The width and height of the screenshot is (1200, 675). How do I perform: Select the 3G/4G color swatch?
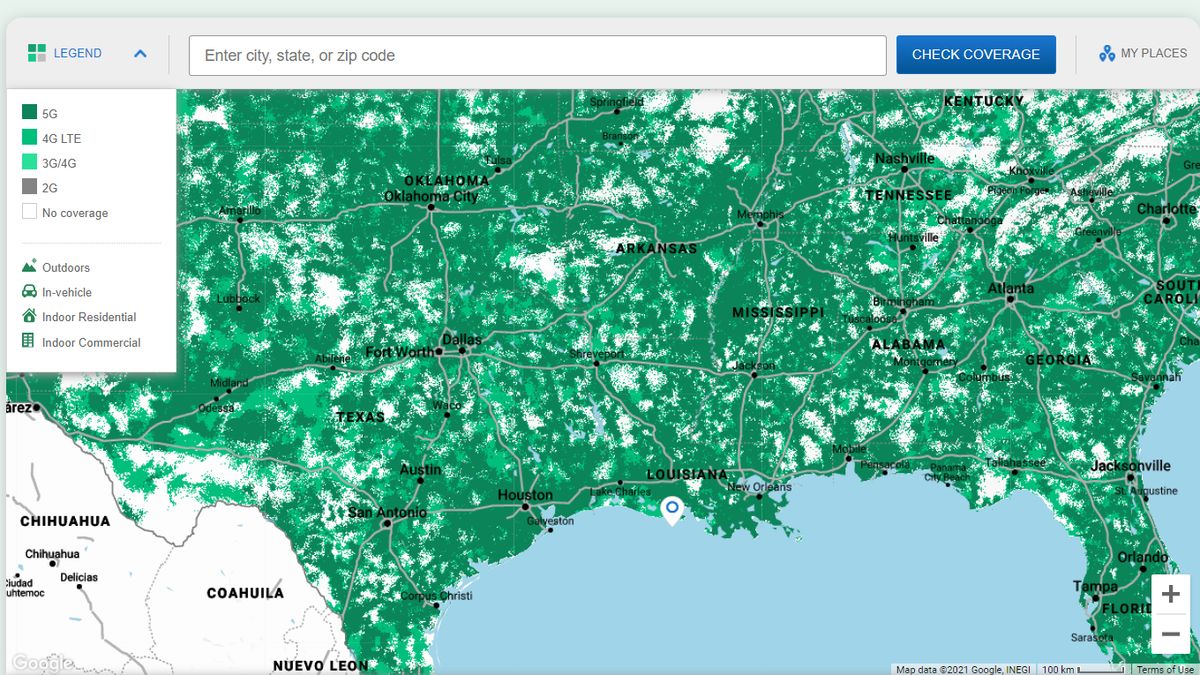[29, 162]
